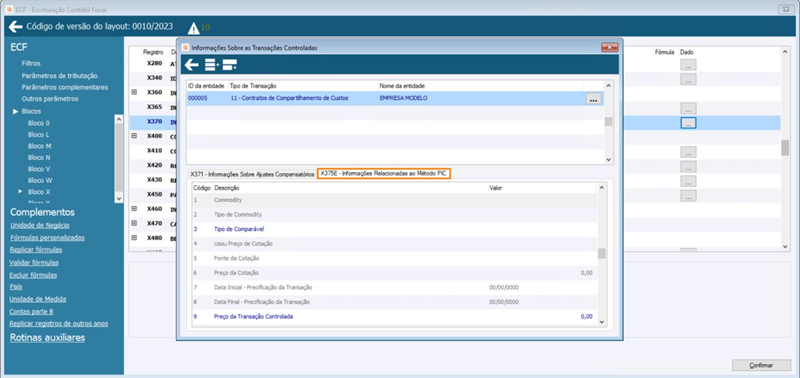Screen dimensions: 800x378
Task: Open the Dado ellipsis button for row X410
Action: [x=688, y=152]
